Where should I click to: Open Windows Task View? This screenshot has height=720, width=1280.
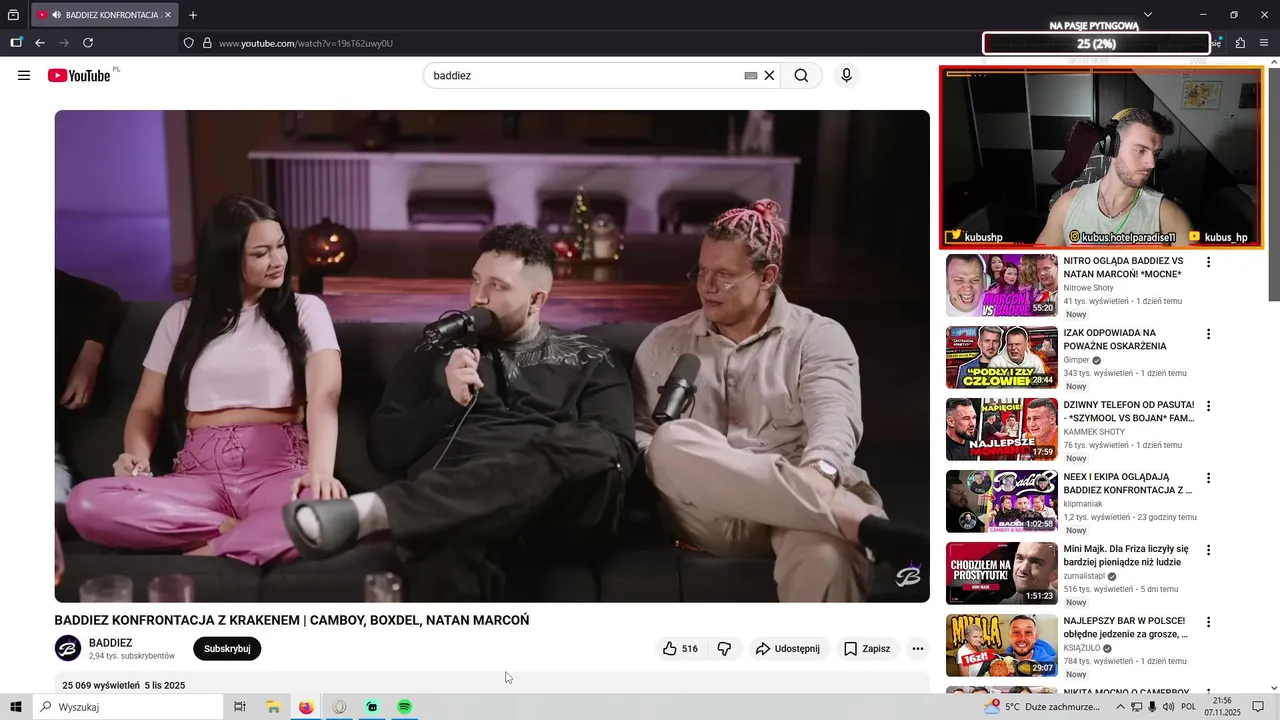(x=240, y=707)
